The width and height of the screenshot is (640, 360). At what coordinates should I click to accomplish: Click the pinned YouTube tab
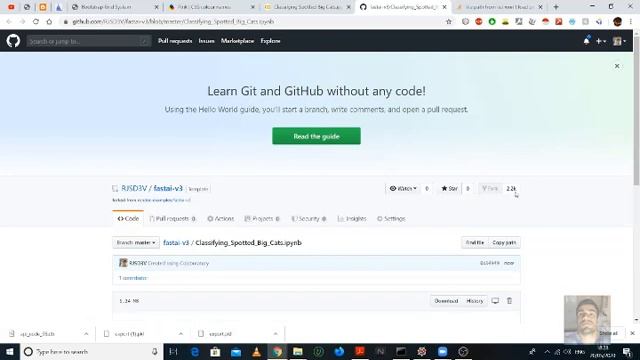point(11,7)
